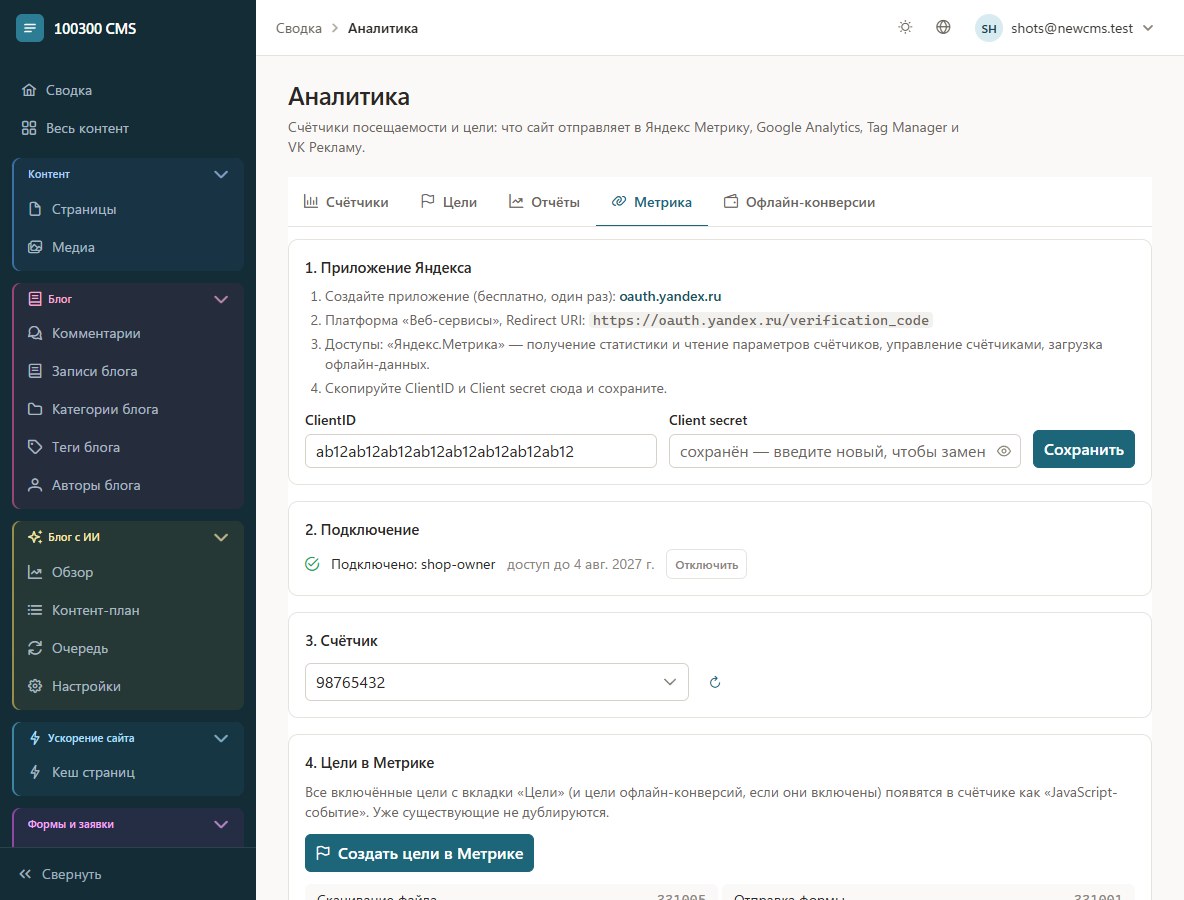Collapse the Блог с ИИ section chevron
1184x900 pixels.
coord(220,538)
